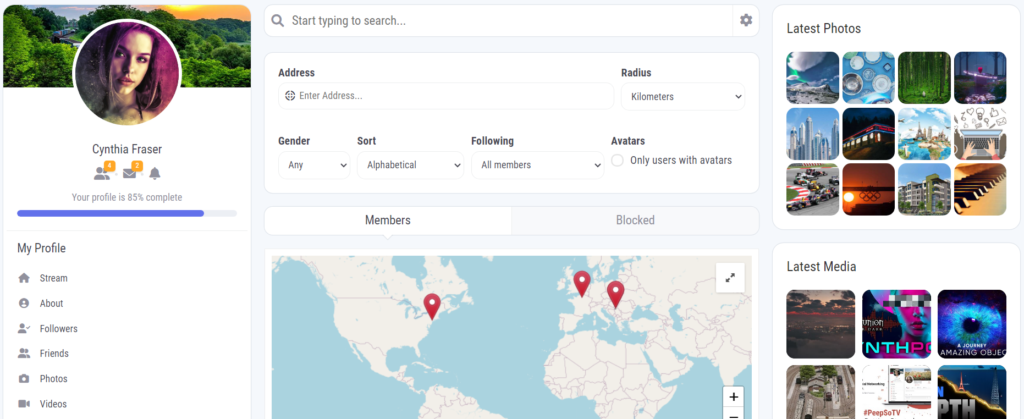The image size is (1024, 419).
Task: Open the notifications bell icon
Action: (x=155, y=174)
